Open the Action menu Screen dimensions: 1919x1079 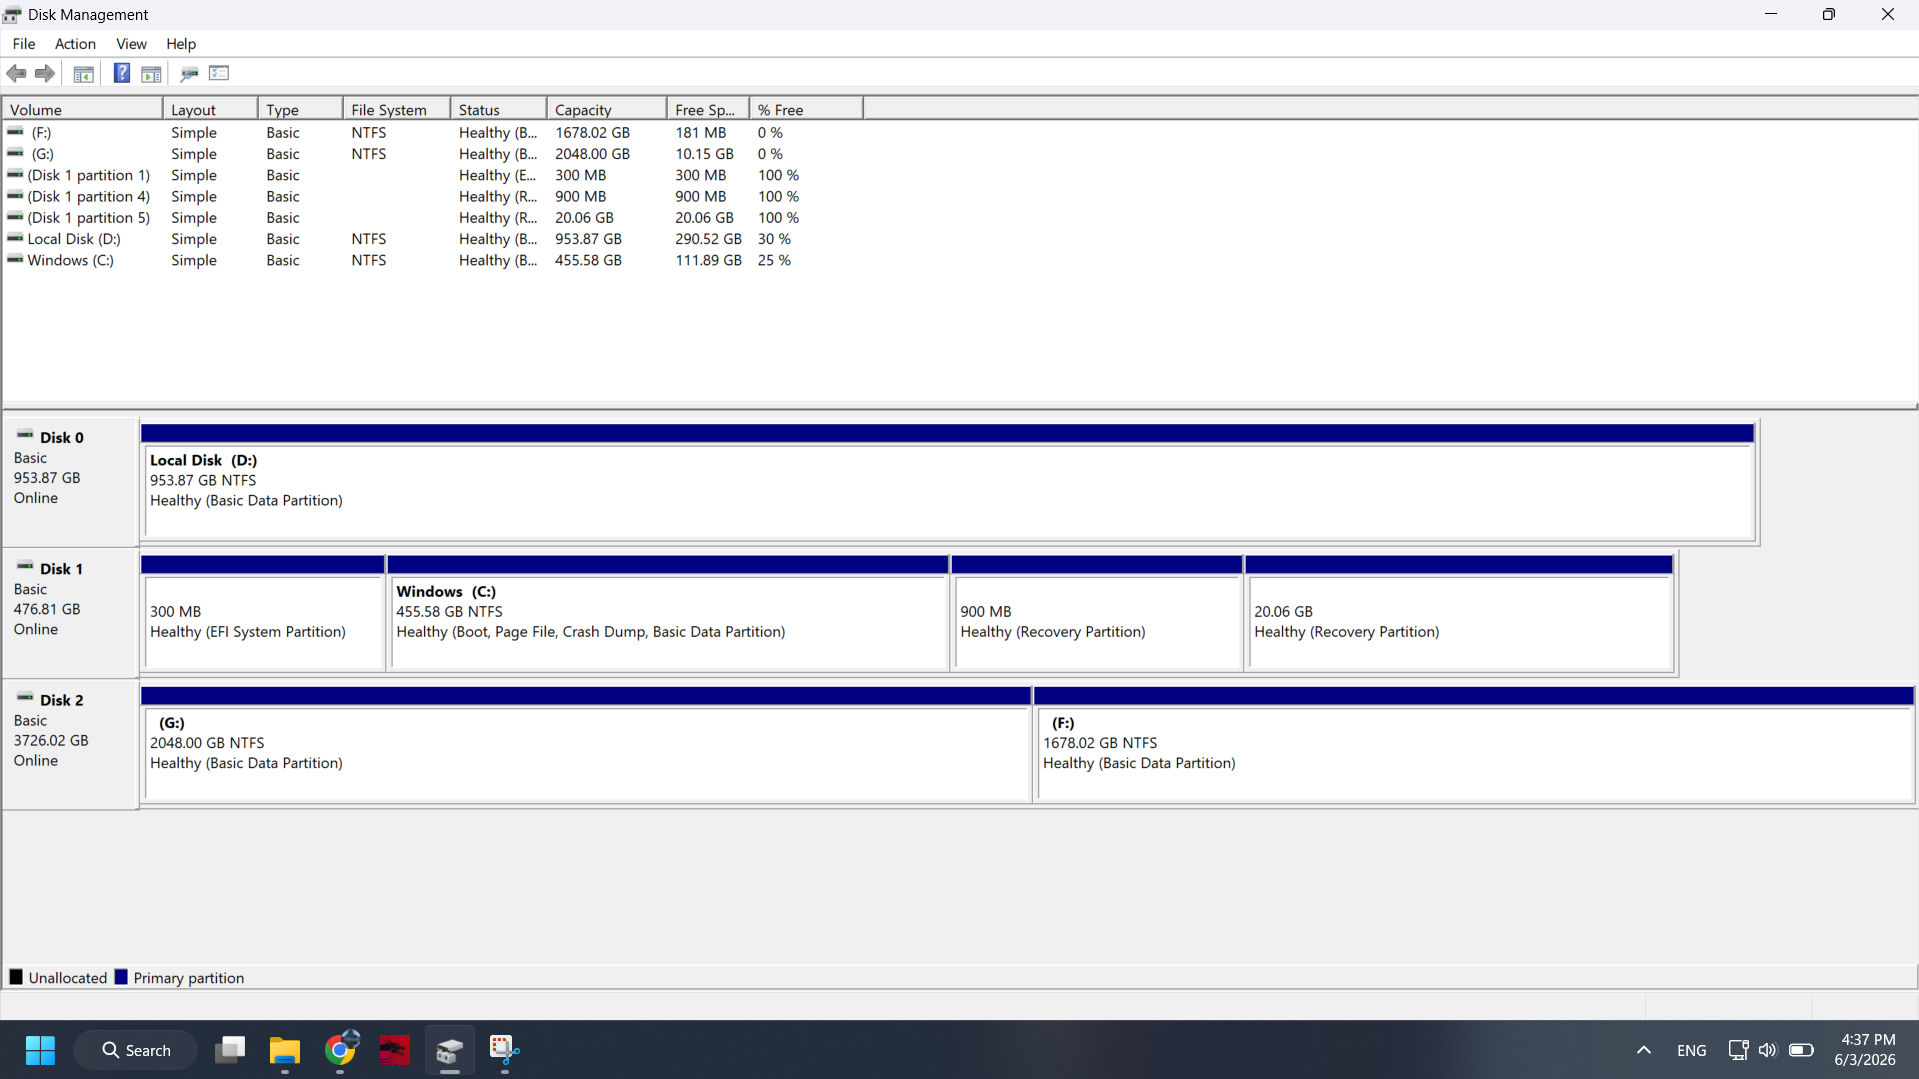tap(75, 44)
